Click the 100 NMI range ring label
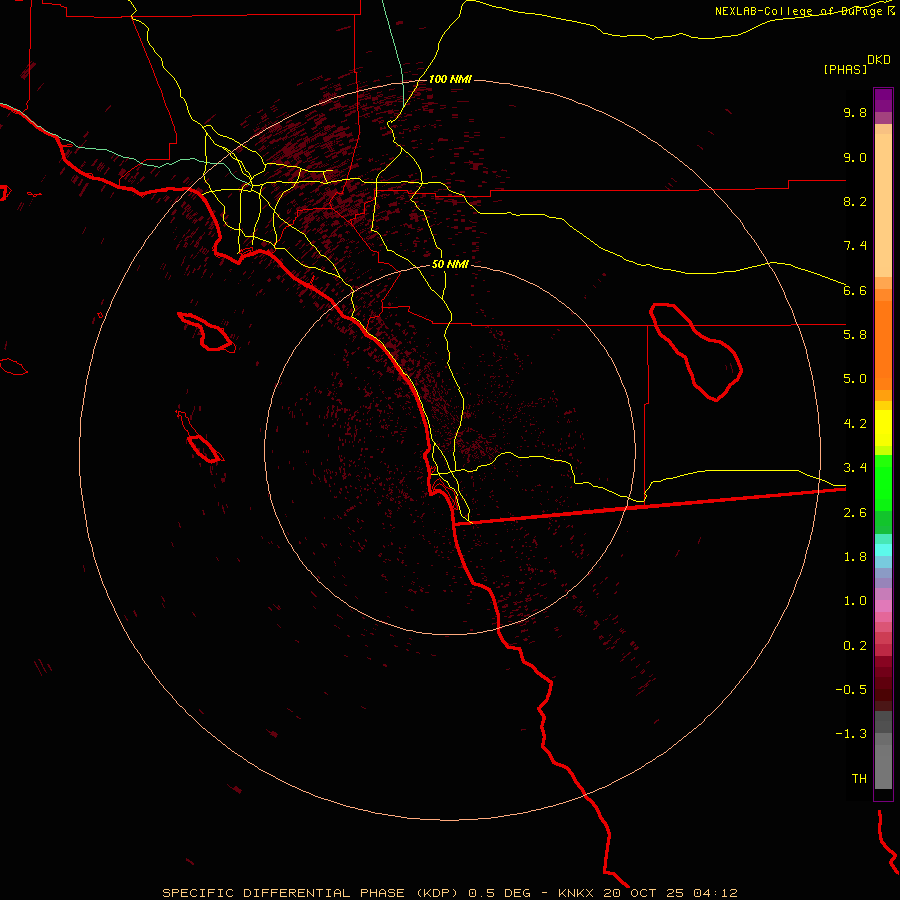This screenshot has width=900, height=900. point(450,79)
